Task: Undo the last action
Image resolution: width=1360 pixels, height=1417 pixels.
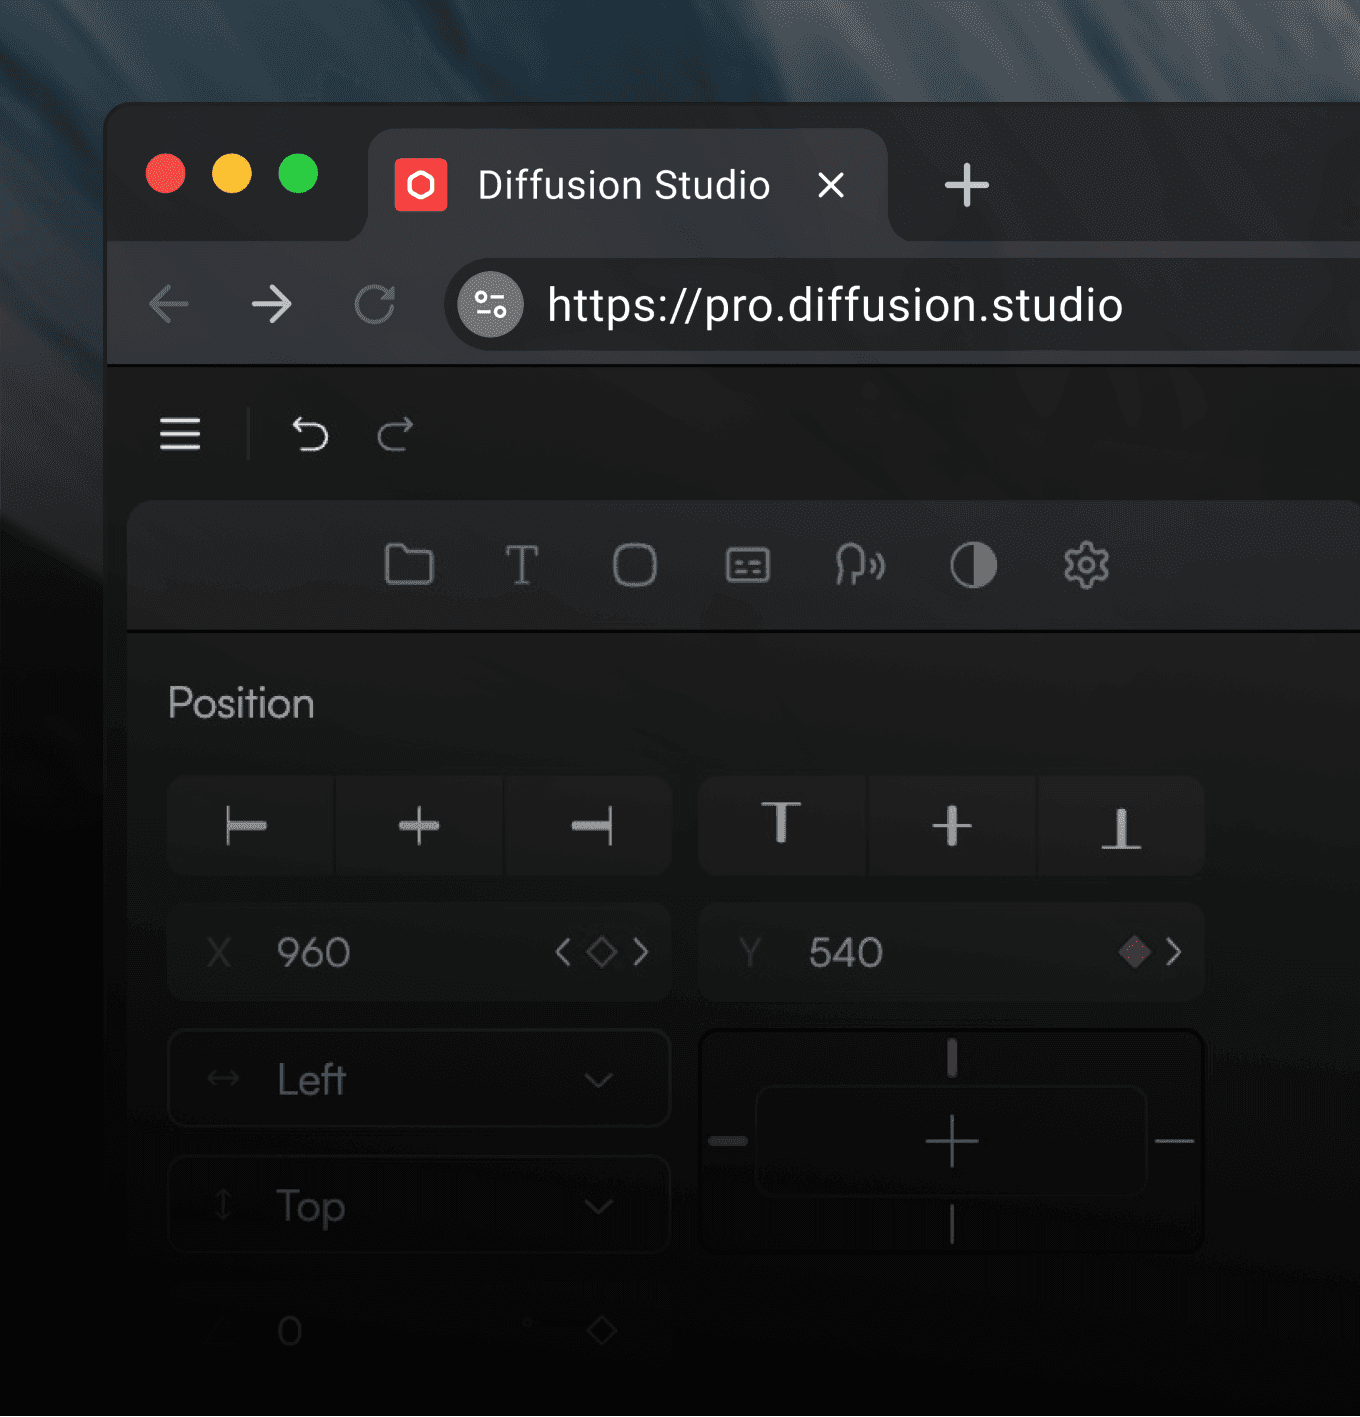Action: (x=310, y=434)
